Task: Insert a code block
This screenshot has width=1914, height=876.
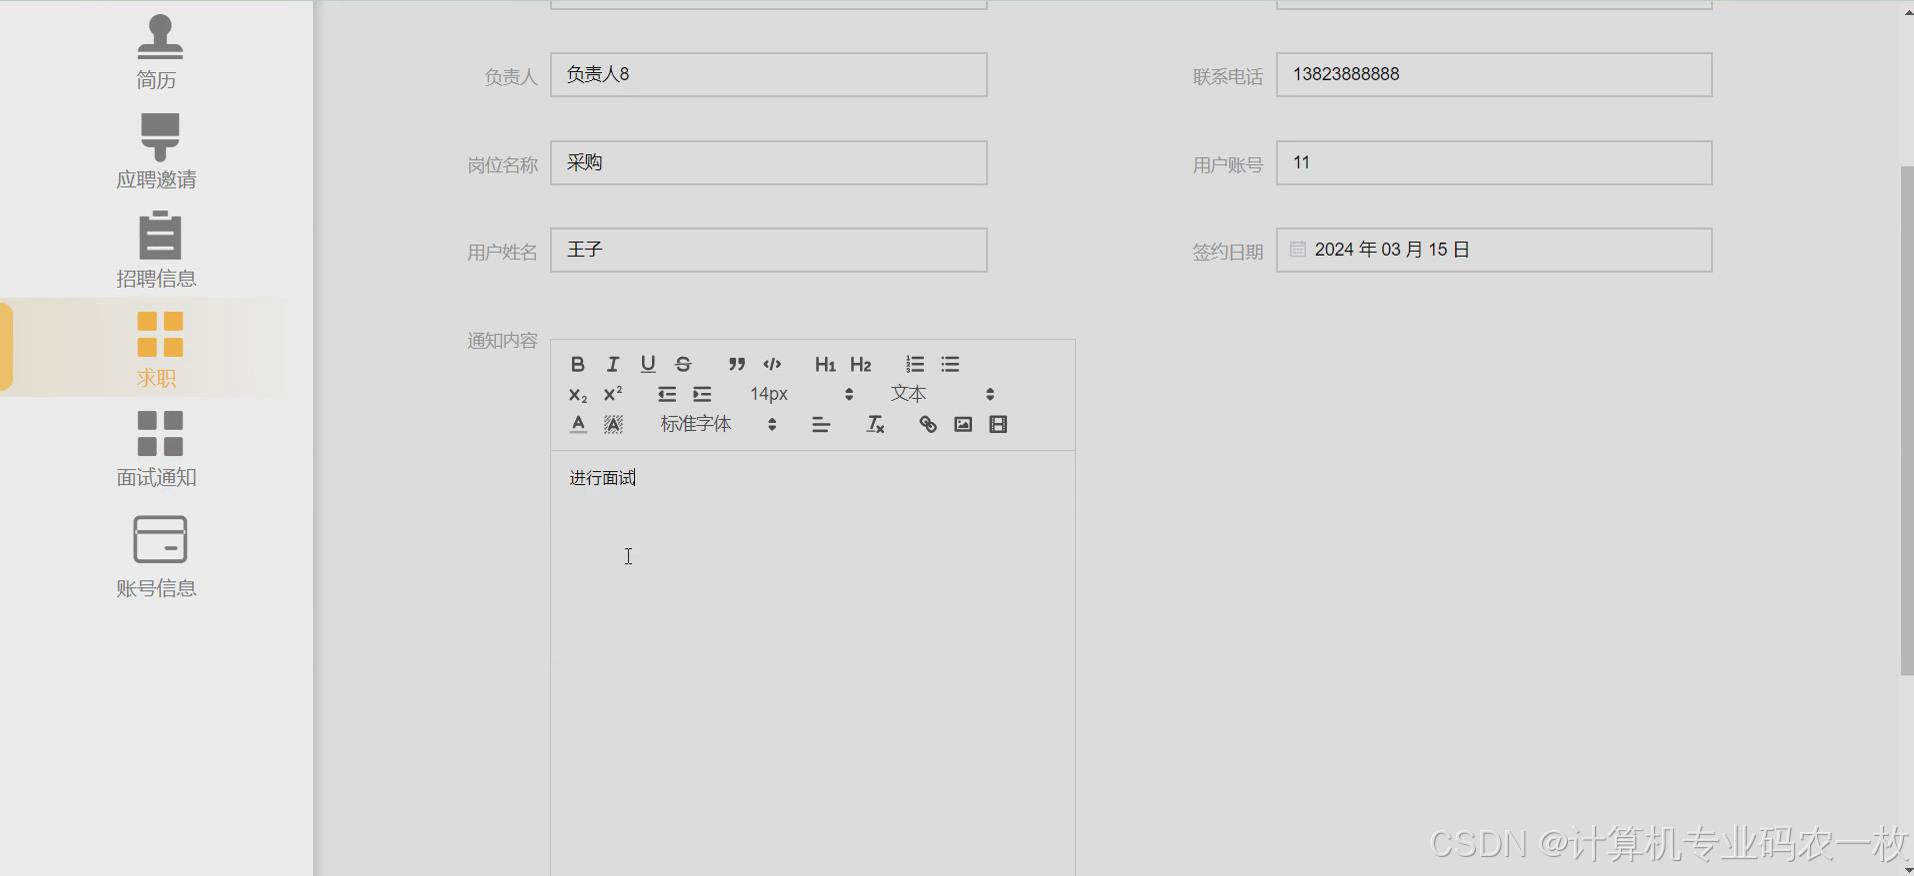Action: coord(772,364)
